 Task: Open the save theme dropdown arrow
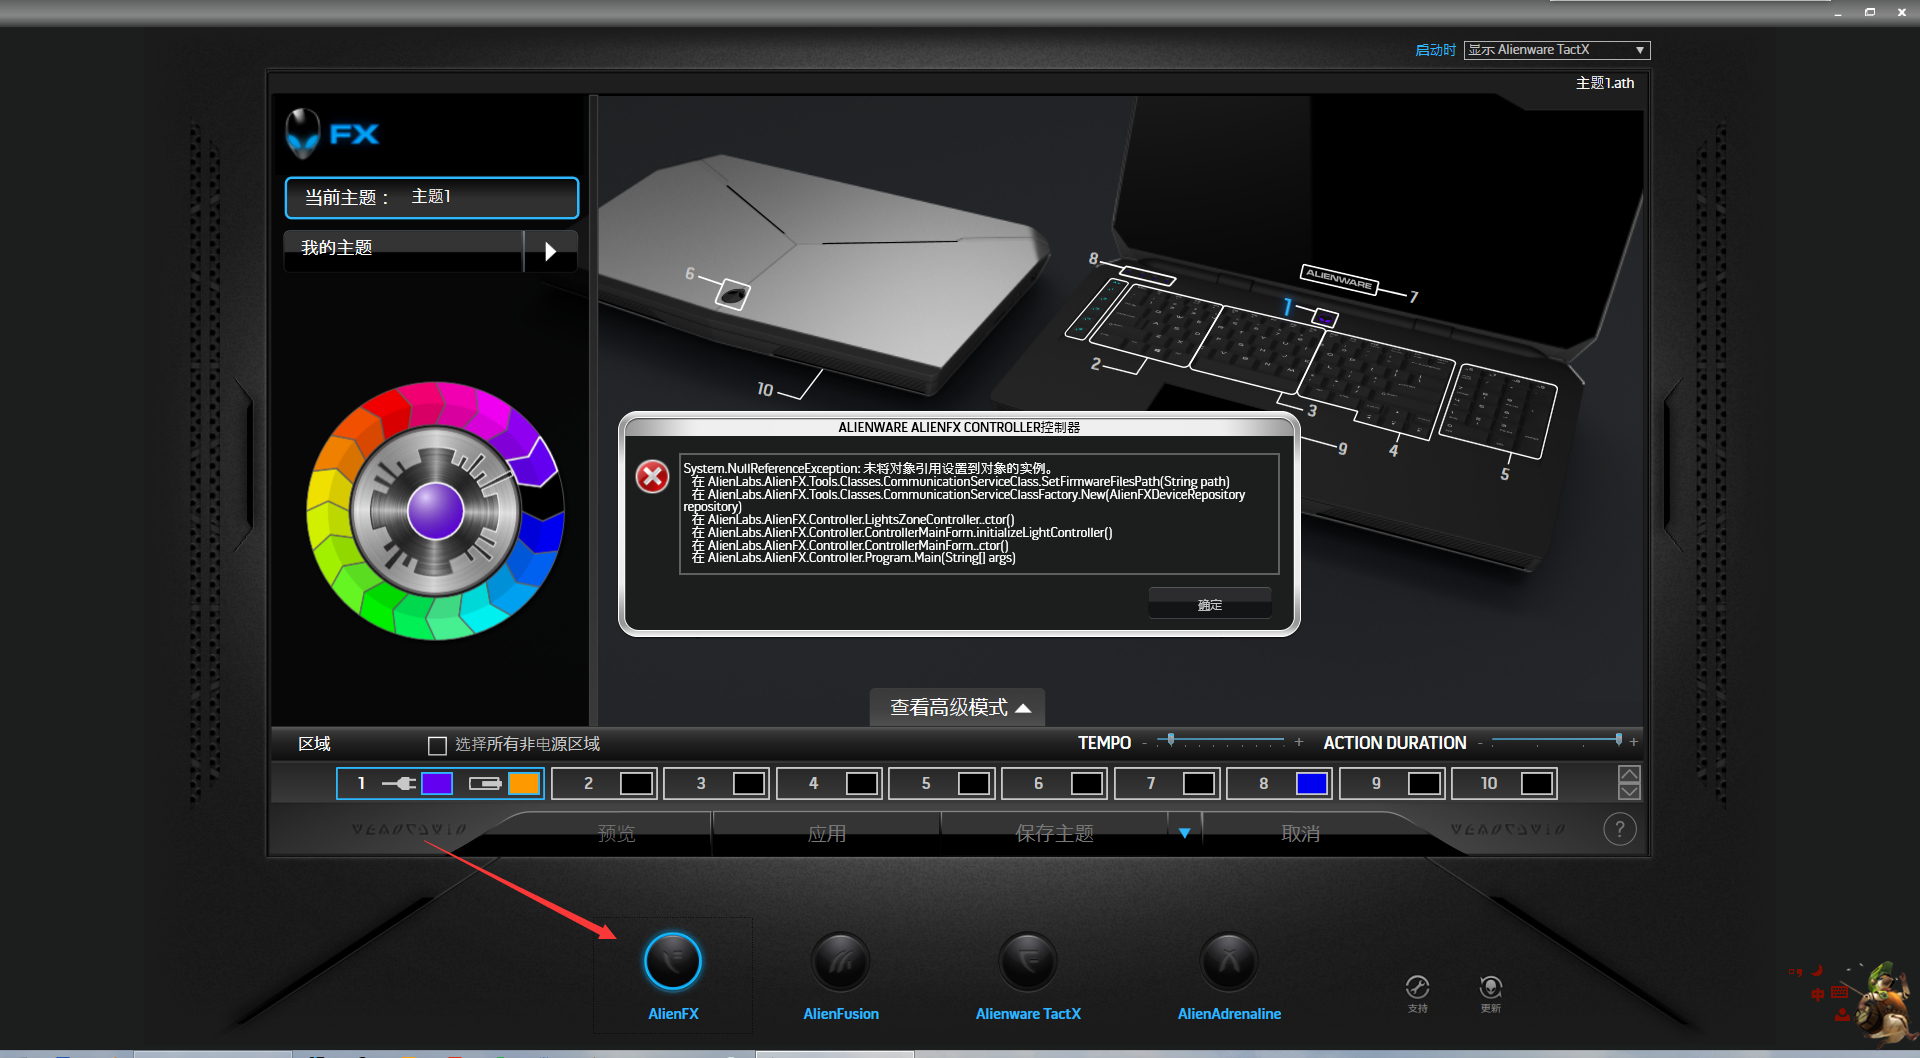(x=1185, y=833)
